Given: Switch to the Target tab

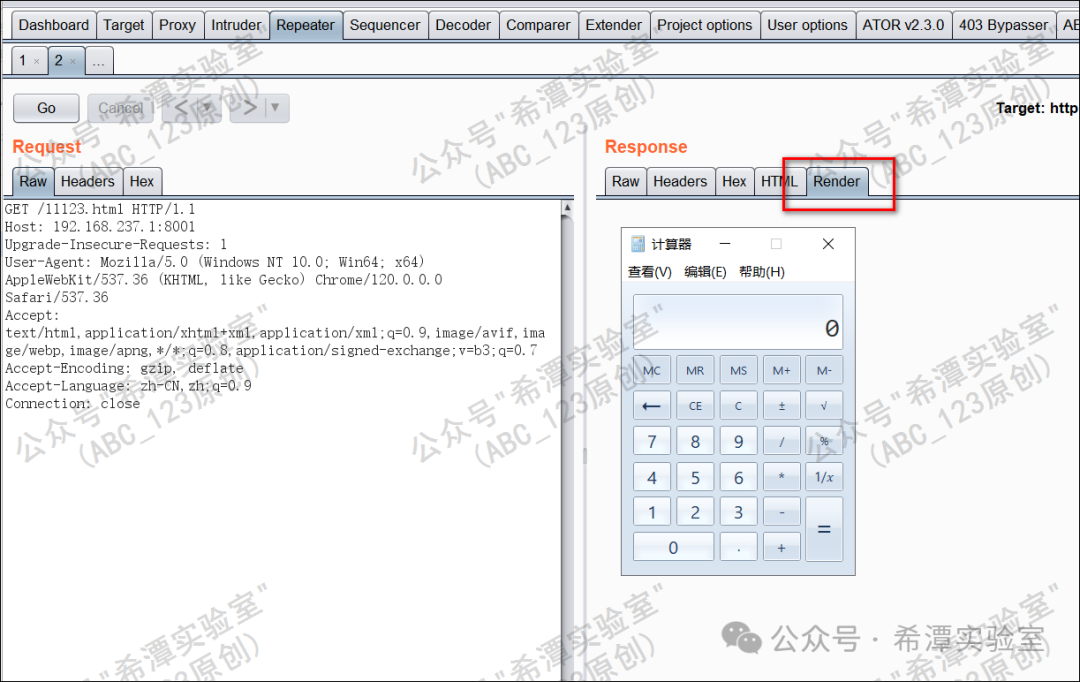Looking at the screenshot, I should coord(123,25).
